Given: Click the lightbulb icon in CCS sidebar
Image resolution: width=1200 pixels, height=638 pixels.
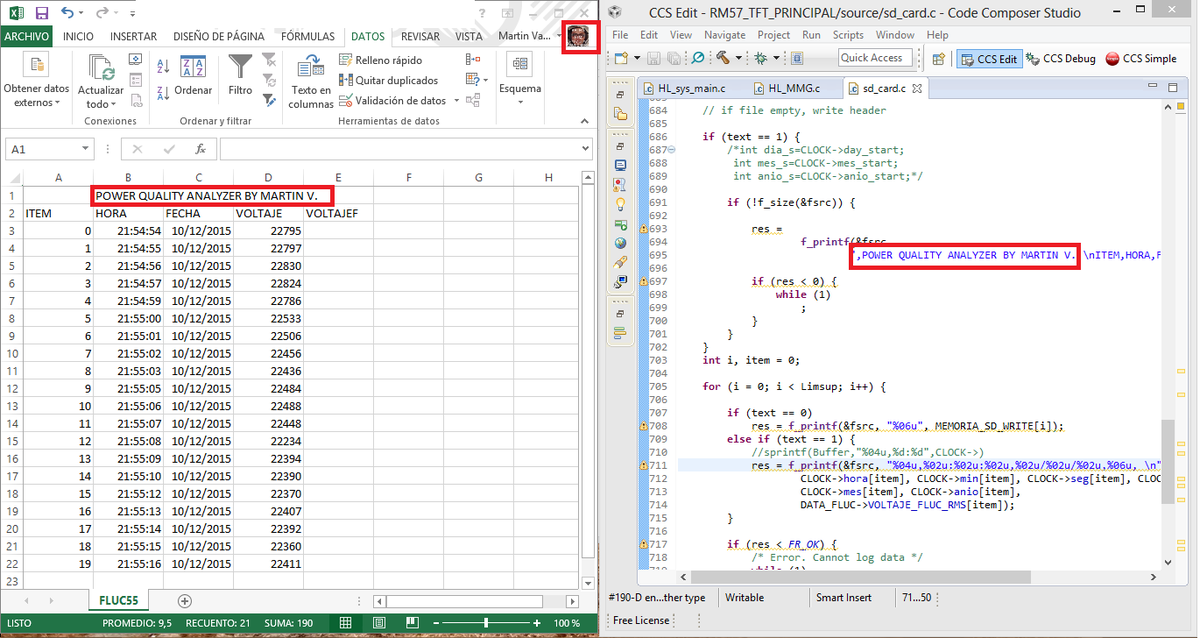Looking at the screenshot, I should pos(620,203).
